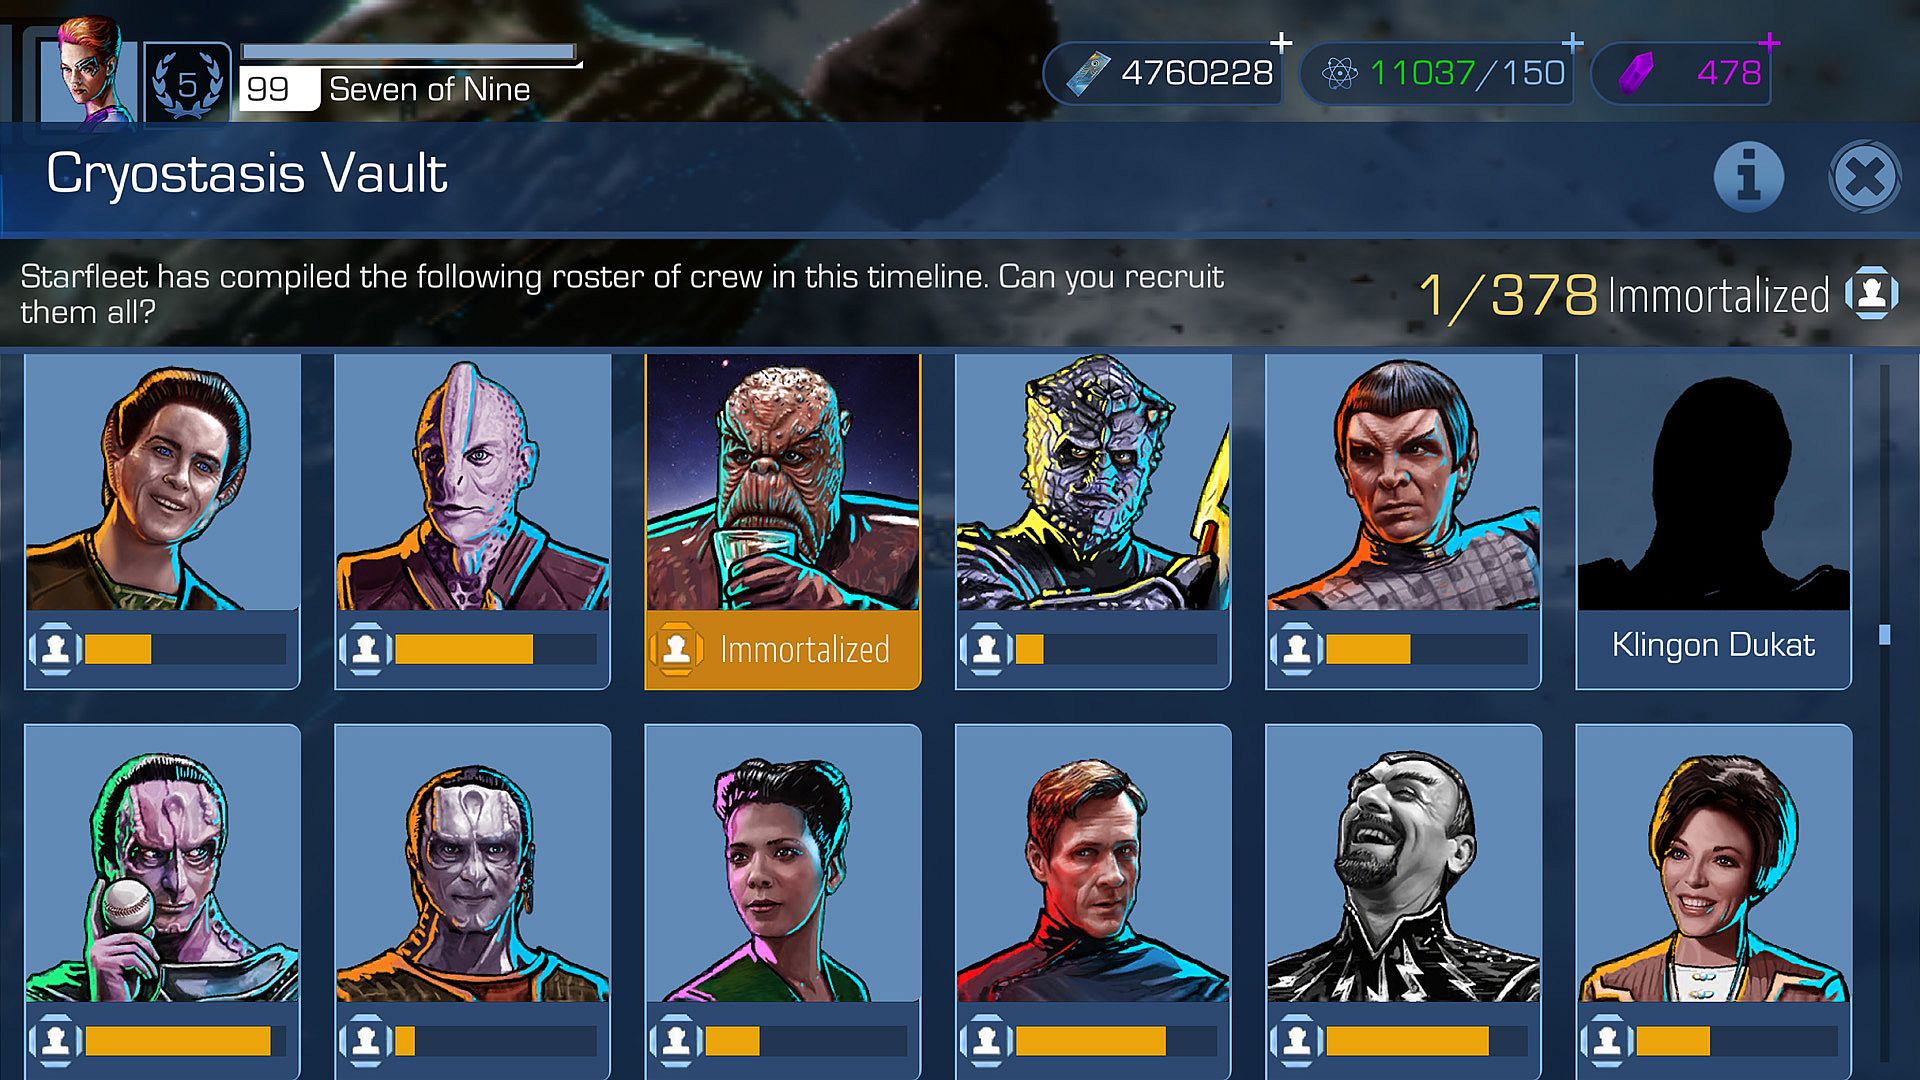Select the Klingon Dukat silhouette card
The image size is (1920, 1080).
tap(1713, 521)
